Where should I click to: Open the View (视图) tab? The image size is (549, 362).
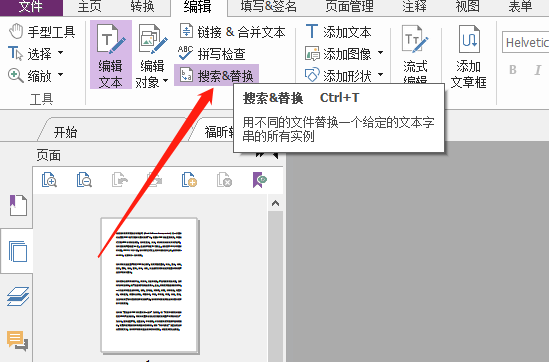pos(467,7)
